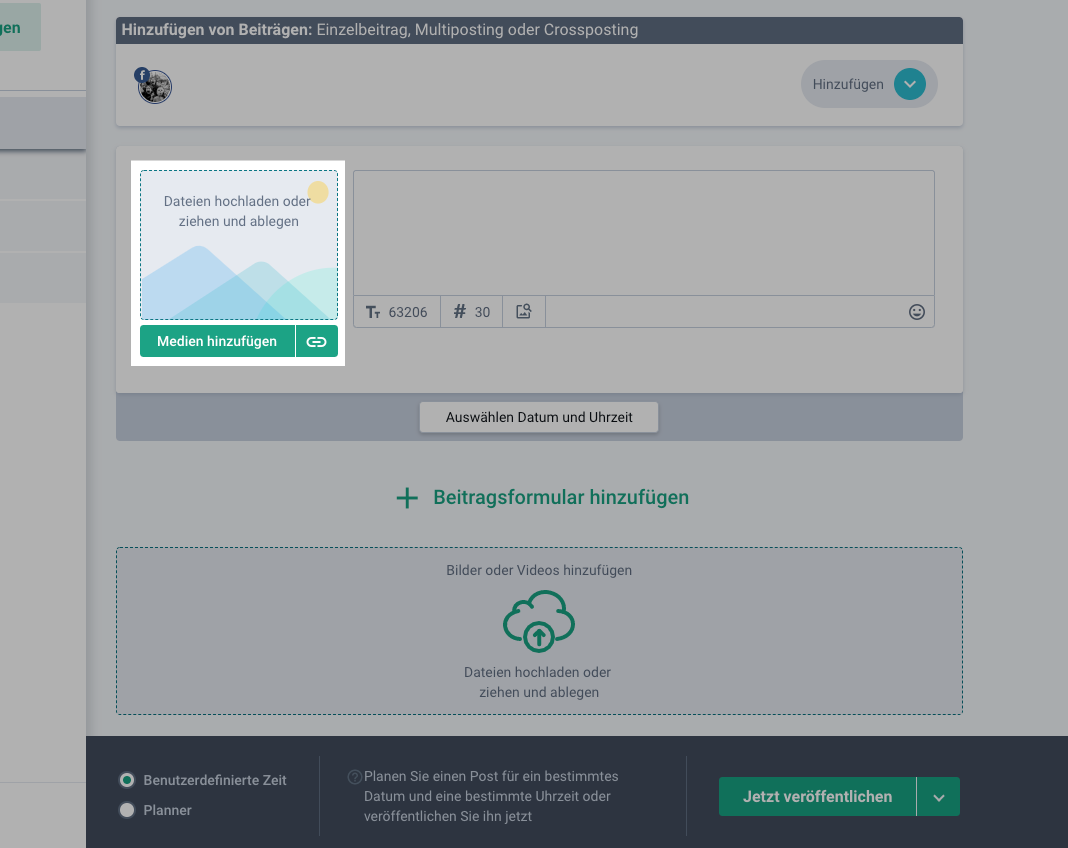
Task: Click the Jetzt veröffentlichen button
Action: point(817,797)
